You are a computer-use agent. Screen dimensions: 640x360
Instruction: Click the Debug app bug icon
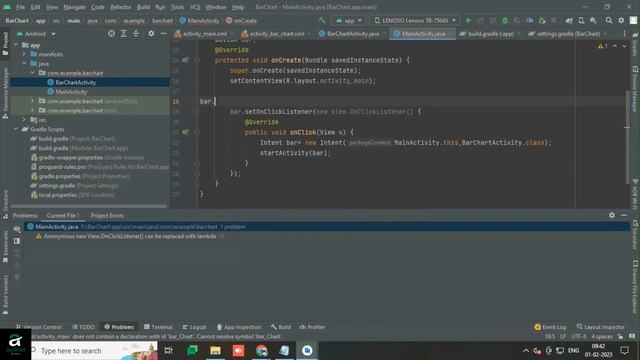[x=505, y=20]
